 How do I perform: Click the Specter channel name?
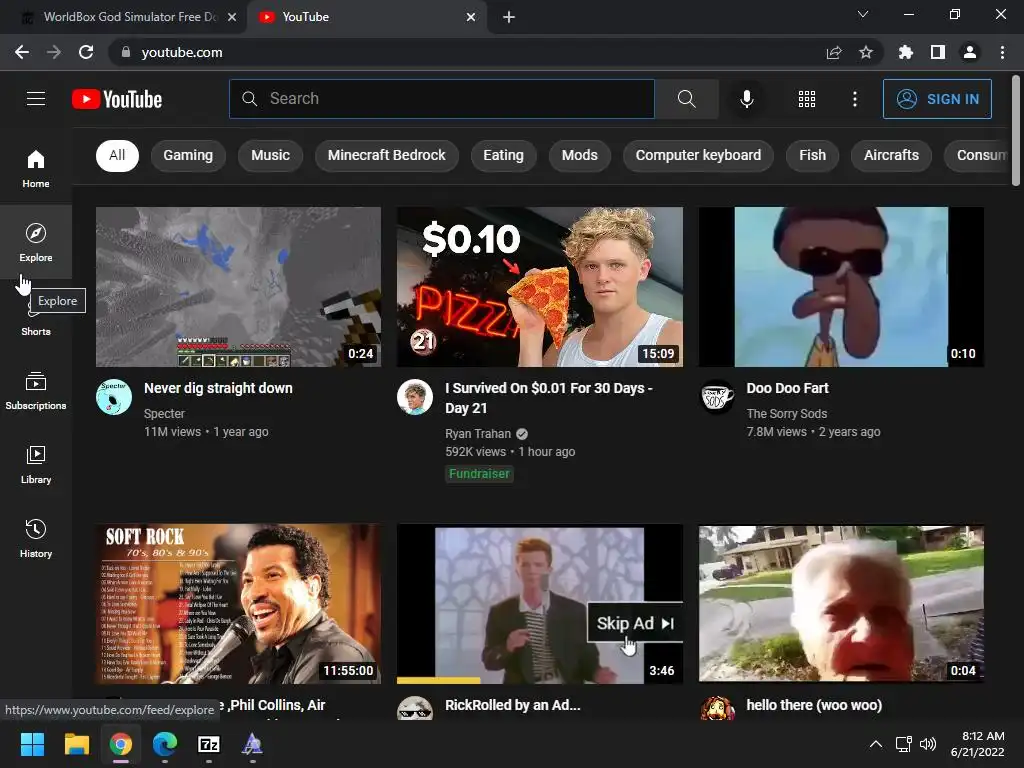164,413
